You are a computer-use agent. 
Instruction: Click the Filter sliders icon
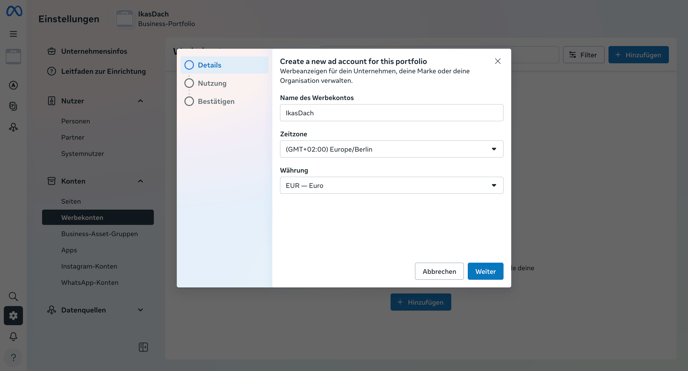[x=573, y=55]
